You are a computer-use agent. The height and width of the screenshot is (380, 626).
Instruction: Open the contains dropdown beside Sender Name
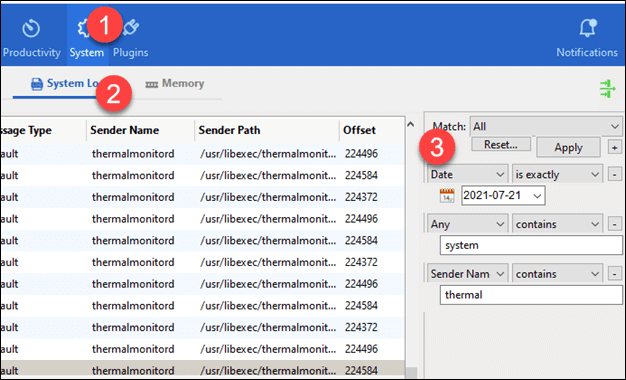pos(557,274)
